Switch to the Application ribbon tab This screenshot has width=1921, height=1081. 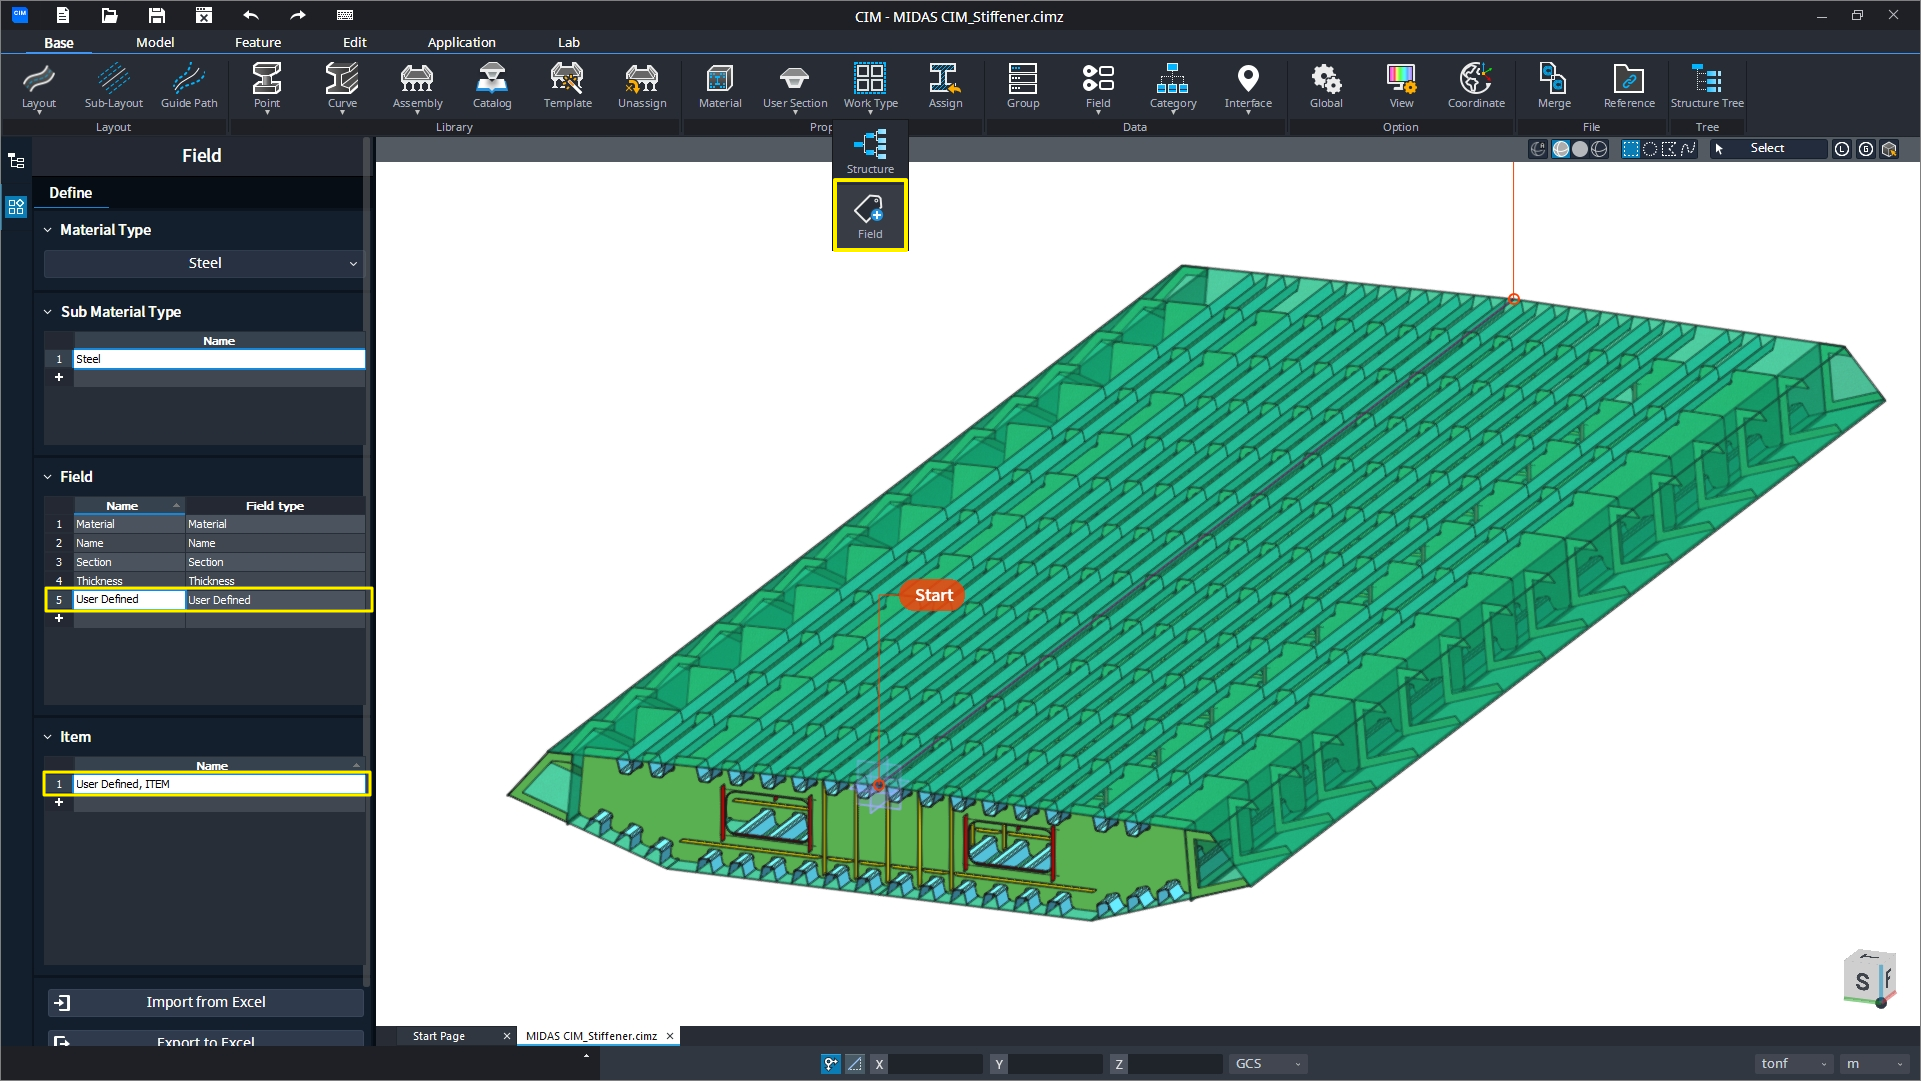[x=461, y=42]
